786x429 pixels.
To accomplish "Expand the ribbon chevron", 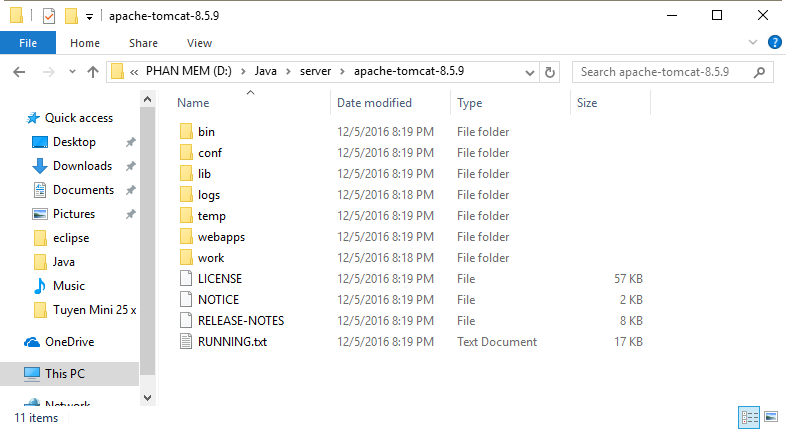I will pyautogui.click(x=752, y=42).
